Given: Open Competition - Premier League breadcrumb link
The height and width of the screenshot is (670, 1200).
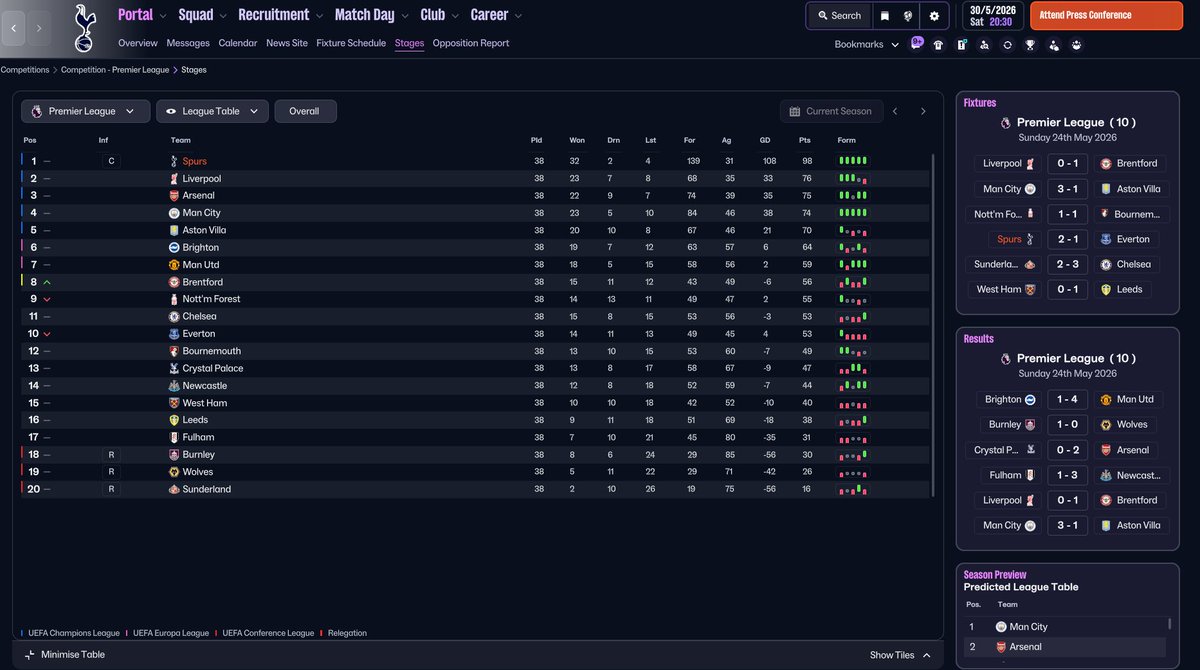Looking at the screenshot, I should click(x=115, y=71).
